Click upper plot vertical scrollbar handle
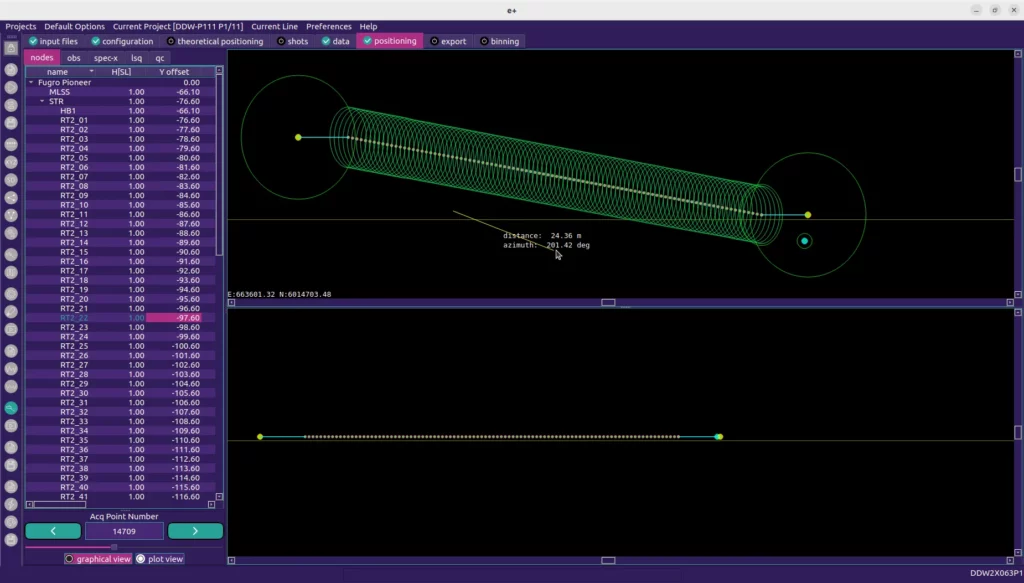 (1017, 174)
